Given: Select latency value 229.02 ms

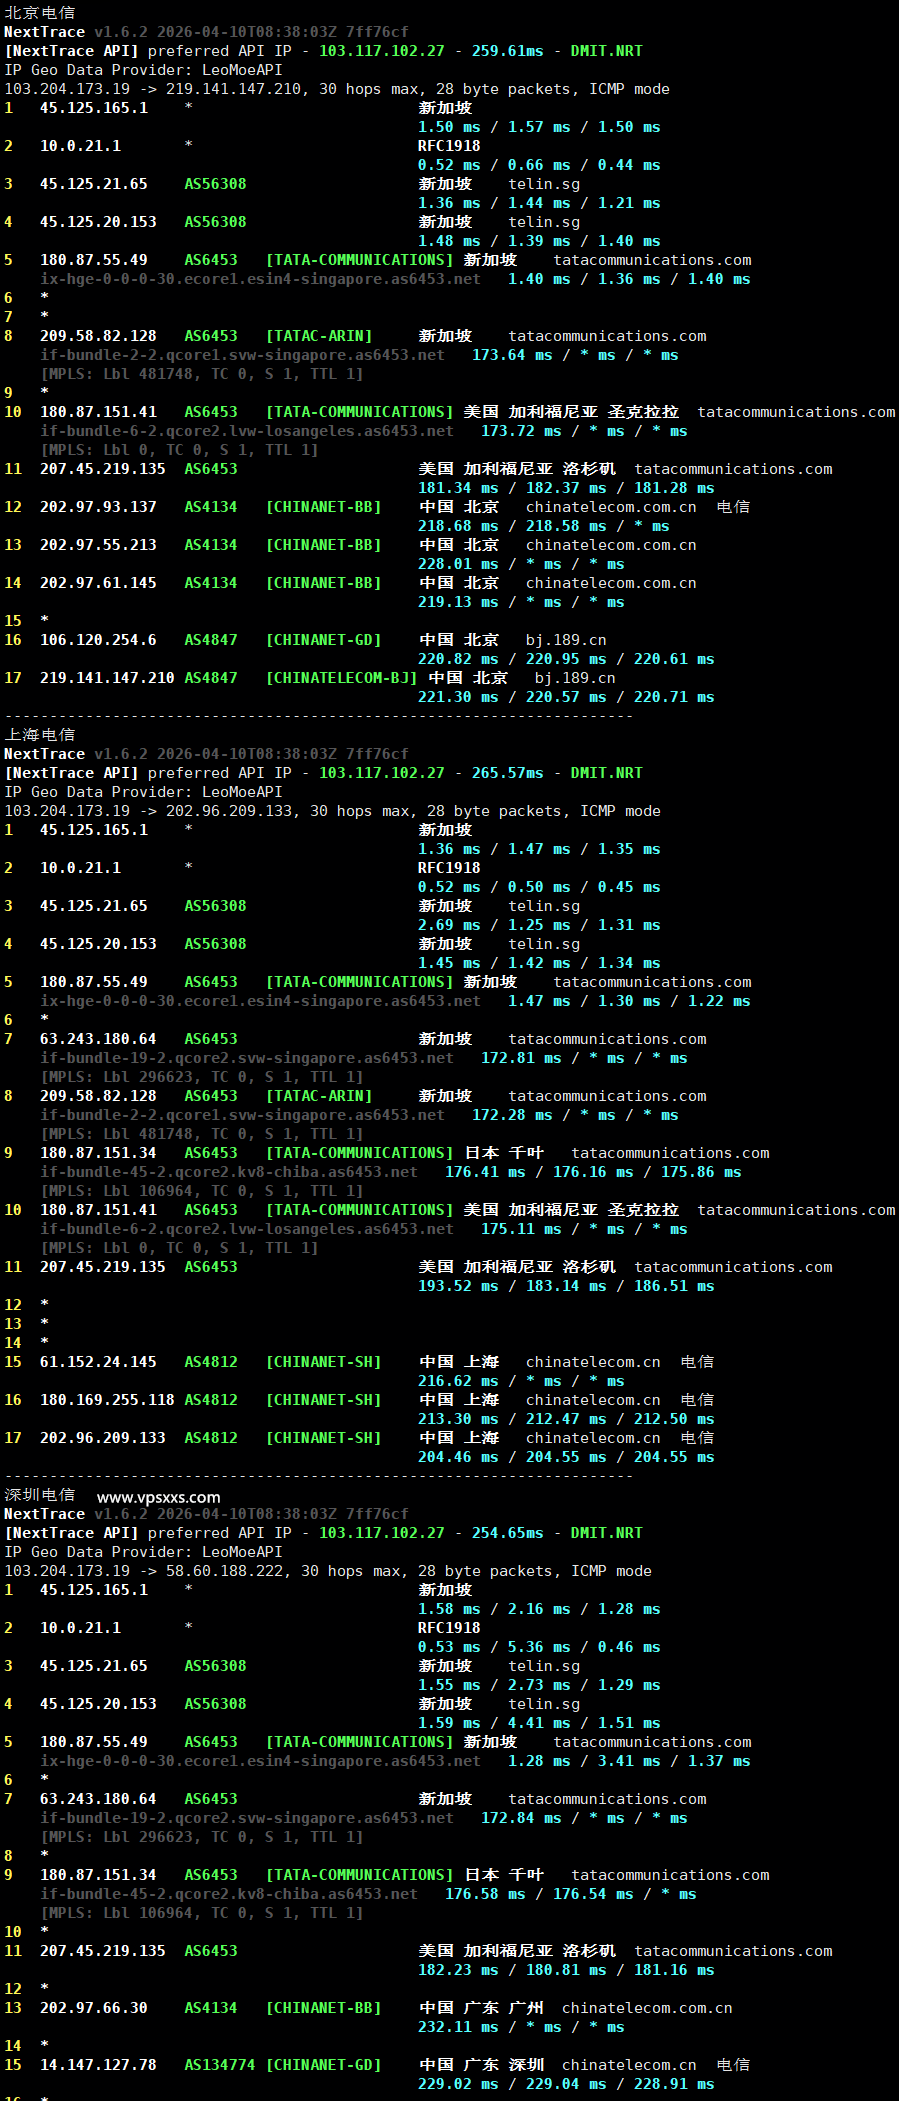Looking at the screenshot, I should pos(458,2084).
